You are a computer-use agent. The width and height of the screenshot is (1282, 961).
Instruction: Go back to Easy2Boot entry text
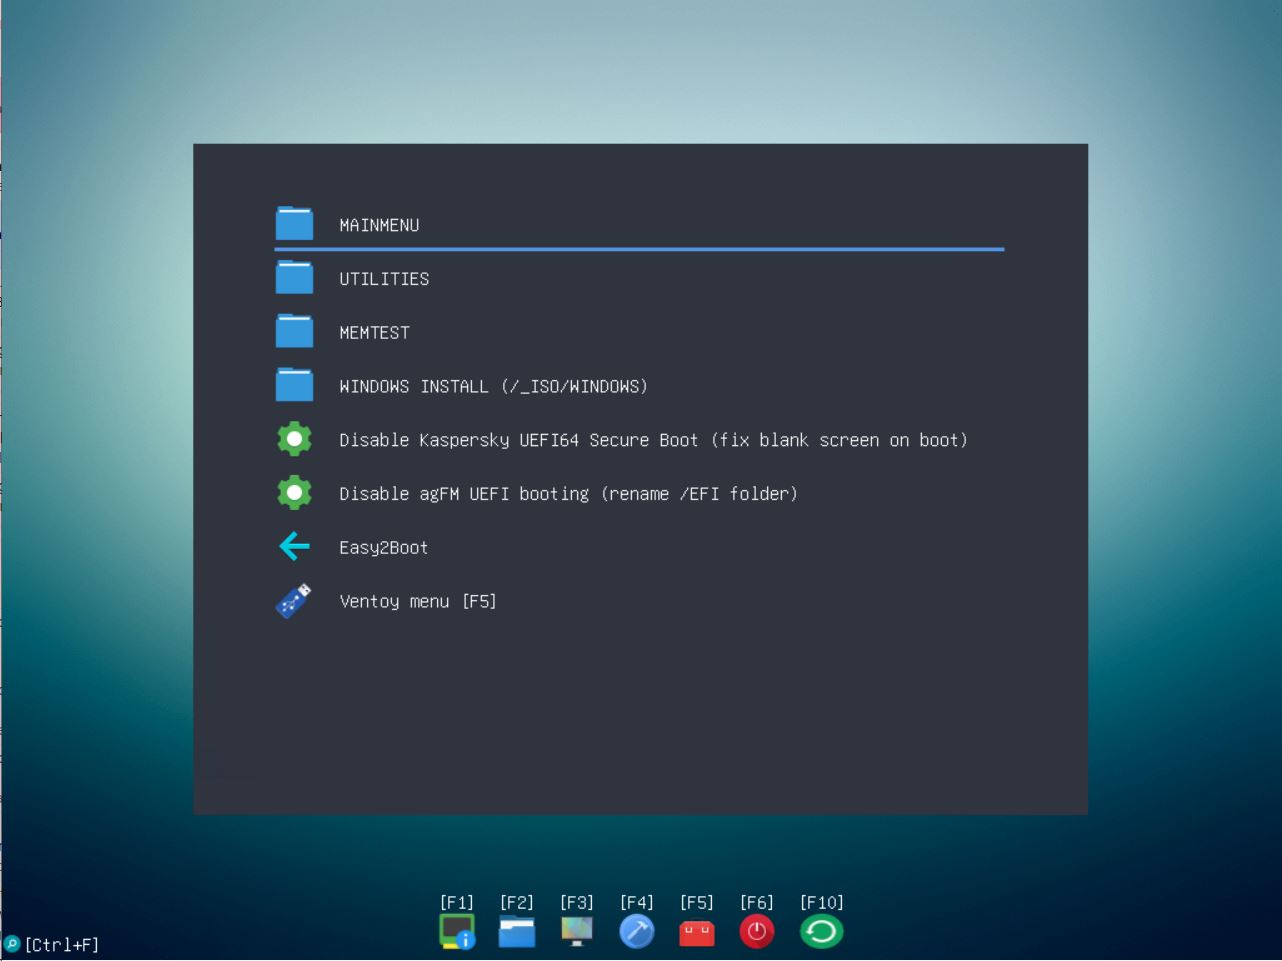tap(383, 548)
